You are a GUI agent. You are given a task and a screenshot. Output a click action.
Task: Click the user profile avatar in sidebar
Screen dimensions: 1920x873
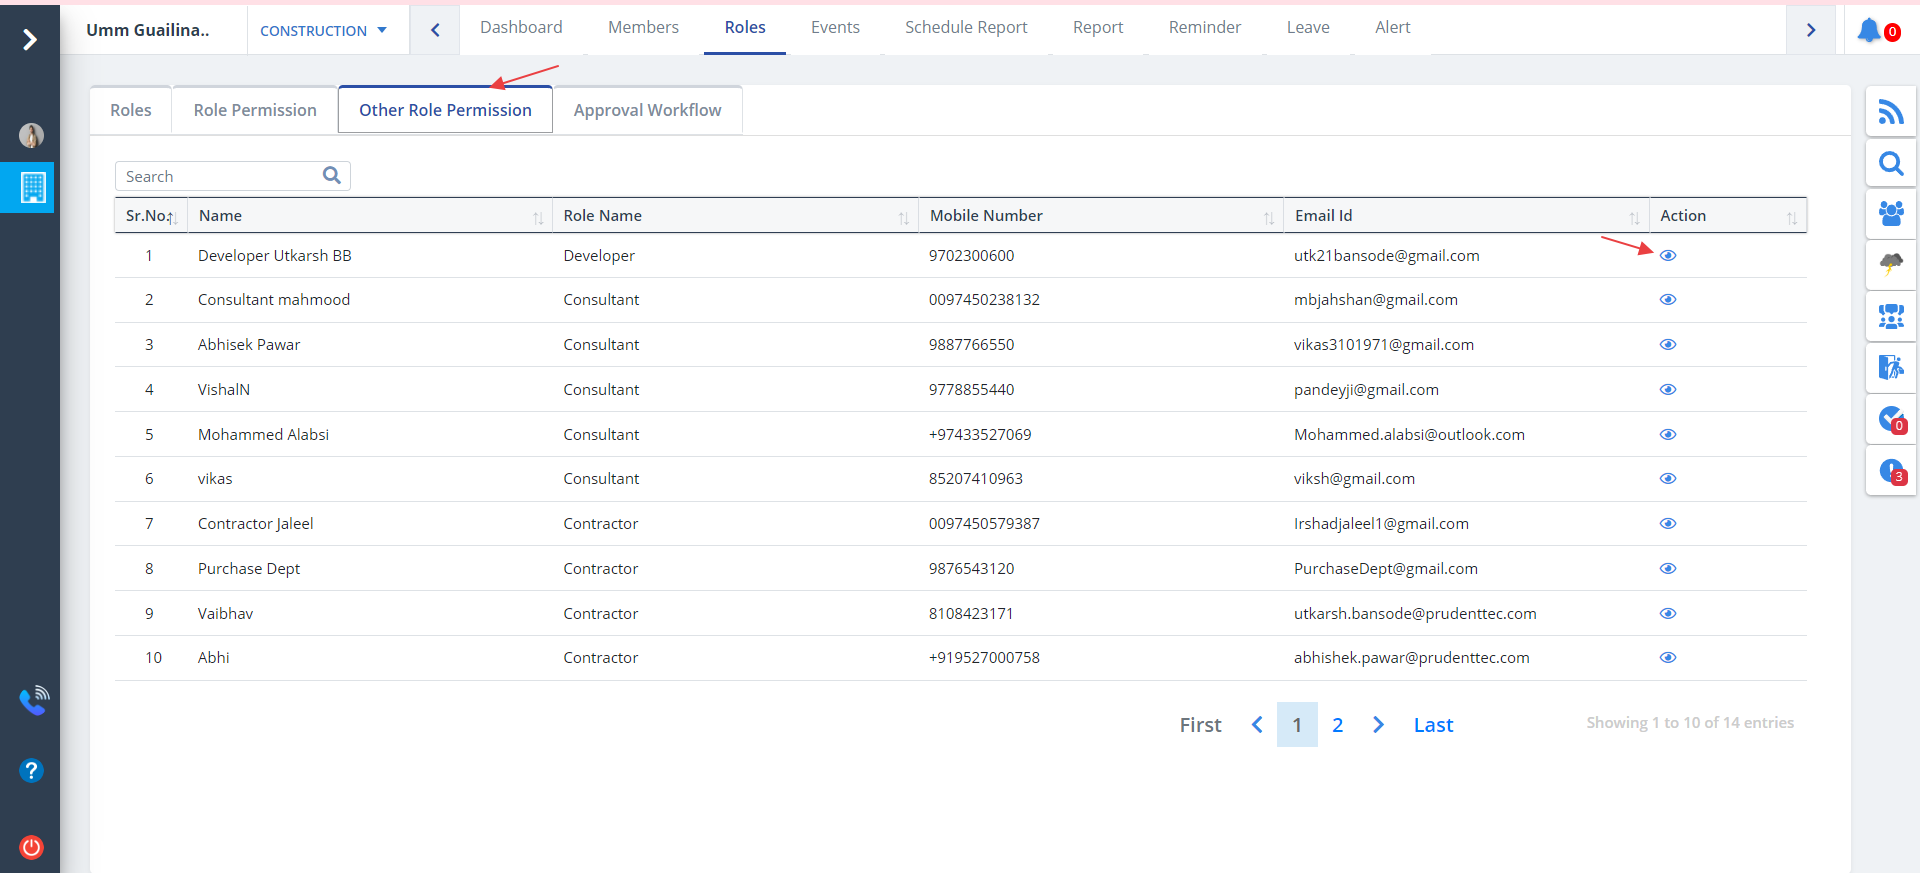[31, 135]
